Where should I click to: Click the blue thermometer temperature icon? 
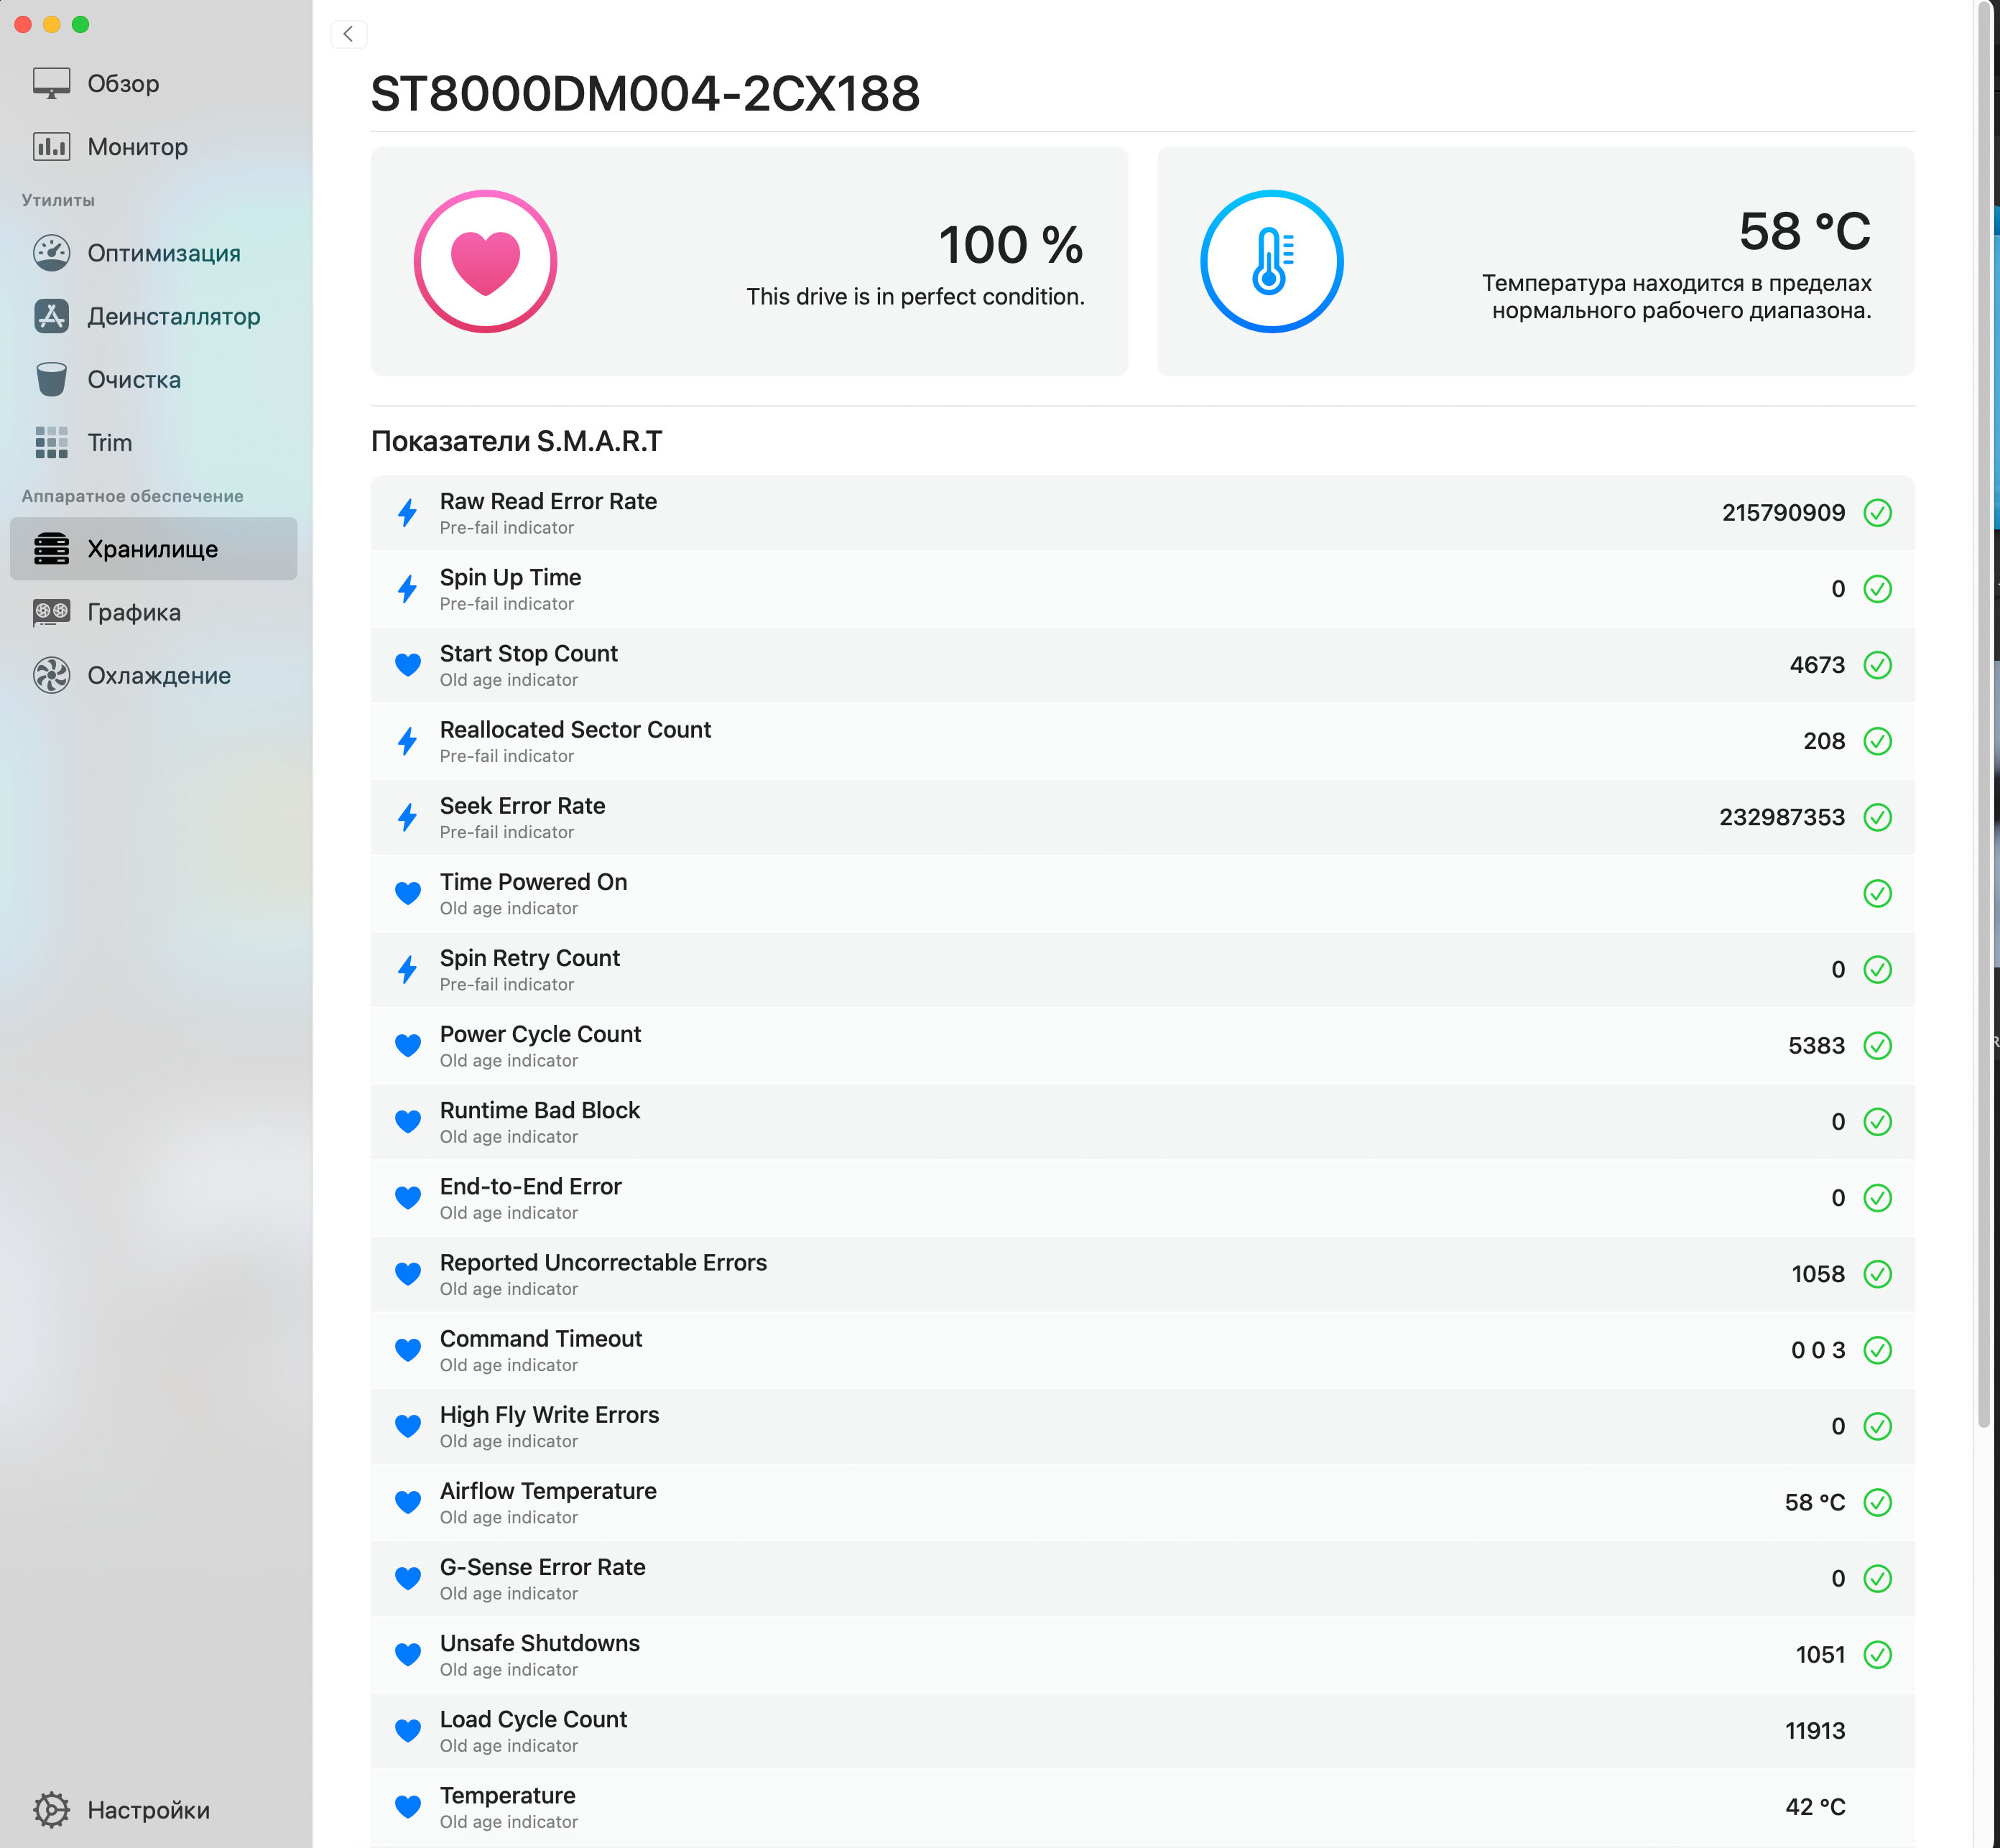coord(1271,261)
